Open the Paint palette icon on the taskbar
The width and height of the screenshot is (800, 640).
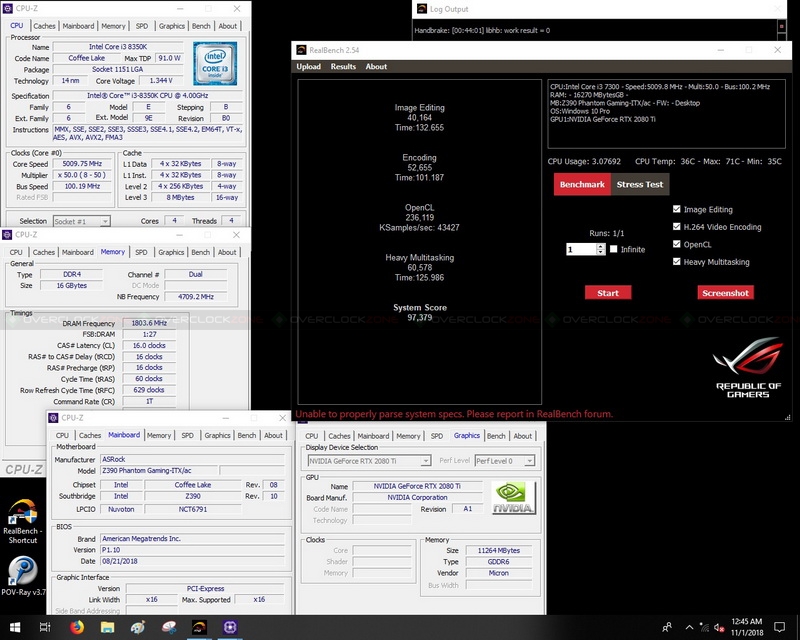pos(138,627)
